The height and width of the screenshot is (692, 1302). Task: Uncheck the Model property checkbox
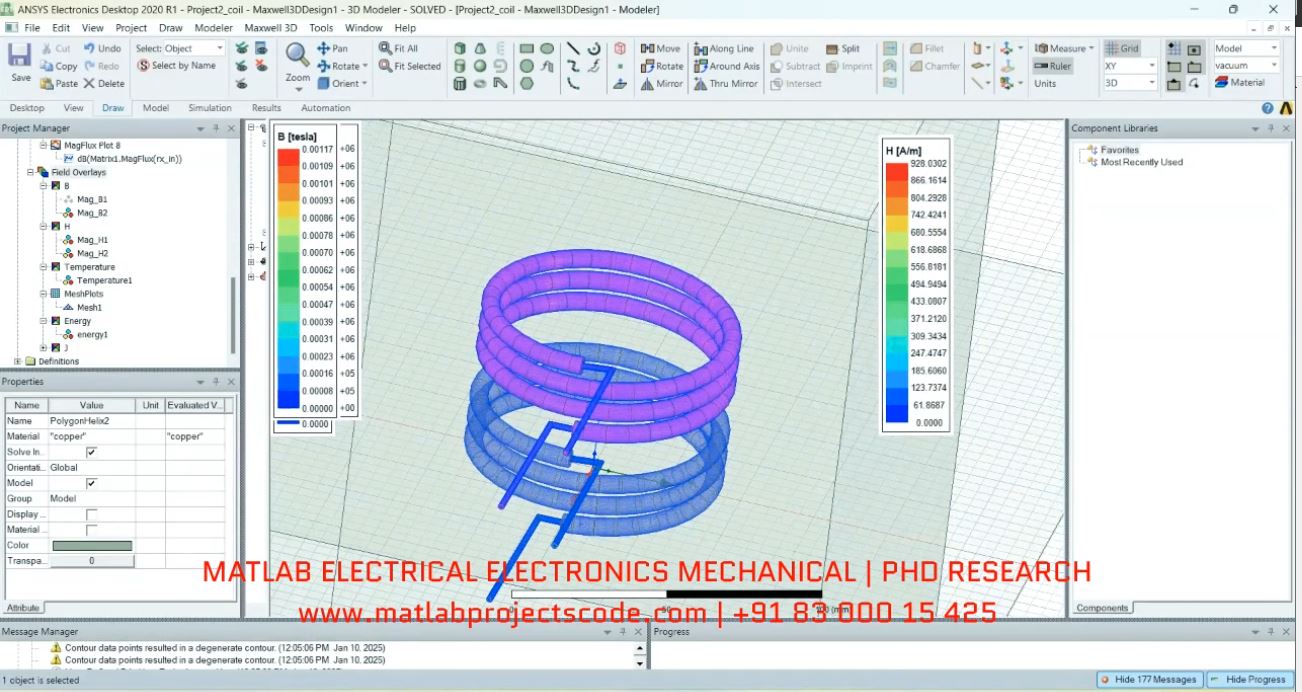(92, 483)
